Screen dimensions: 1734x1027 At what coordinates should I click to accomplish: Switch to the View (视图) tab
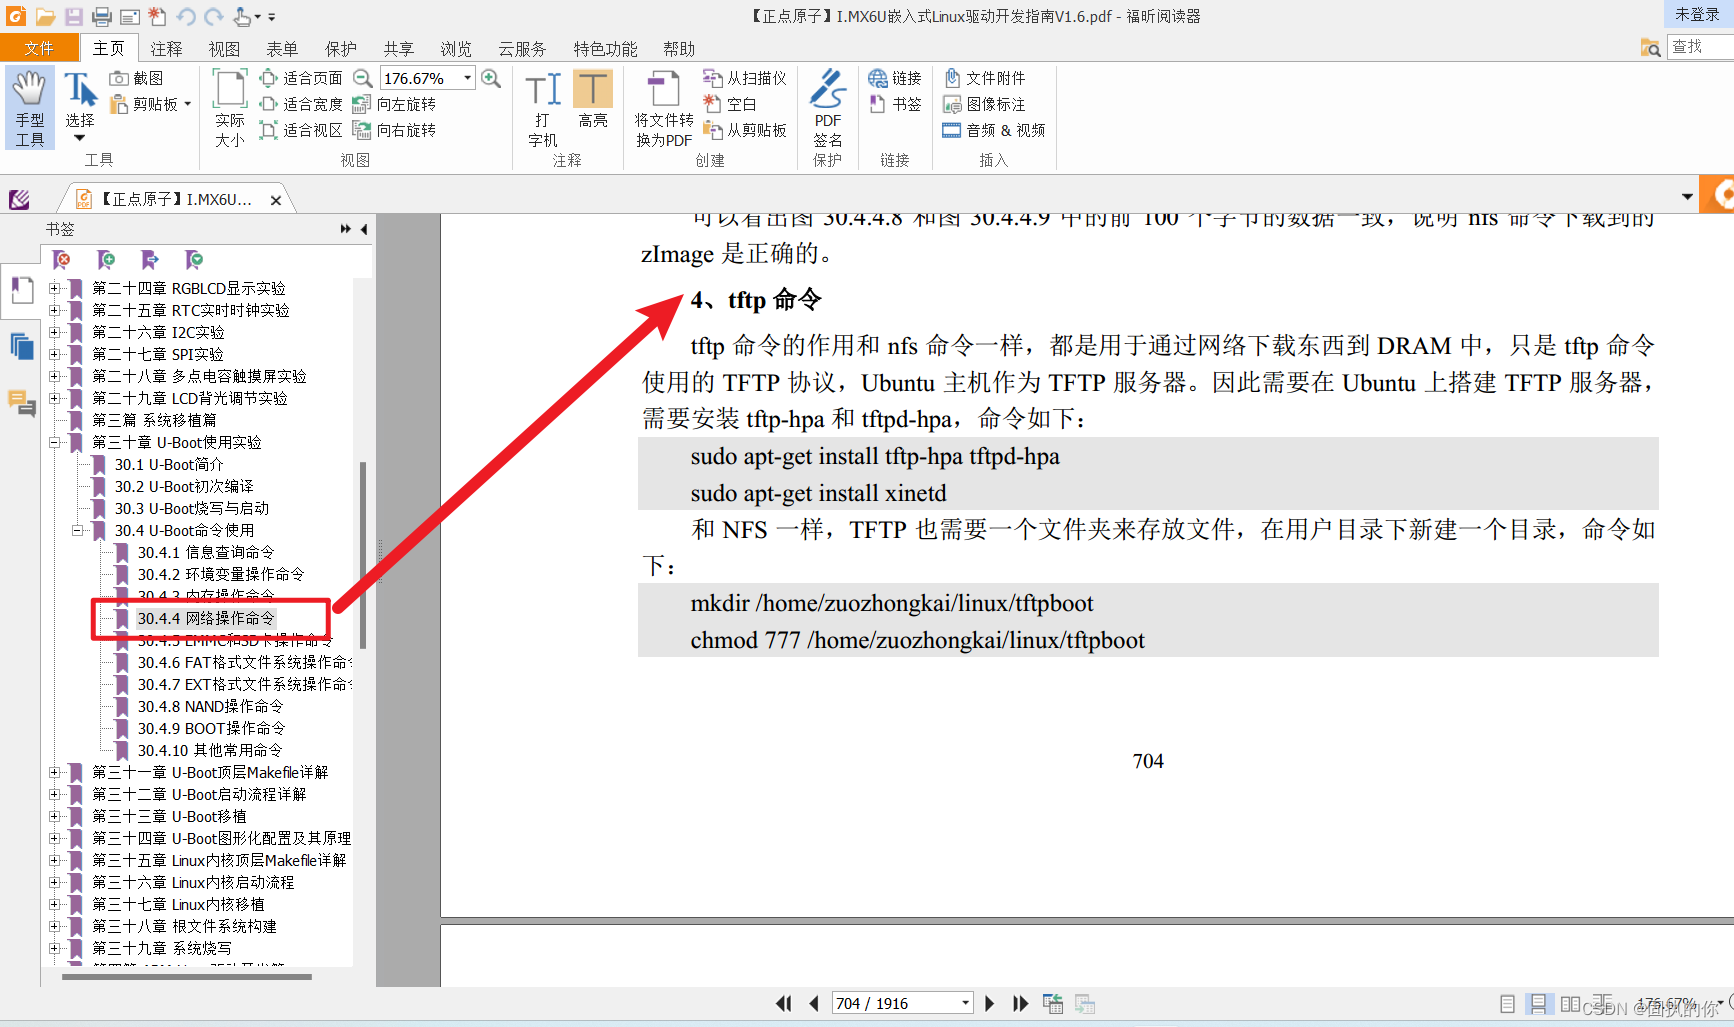224,48
